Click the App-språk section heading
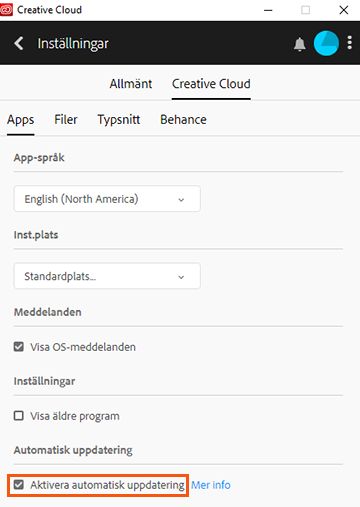Screen dimensions: 360x507 click(x=39, y=157)
